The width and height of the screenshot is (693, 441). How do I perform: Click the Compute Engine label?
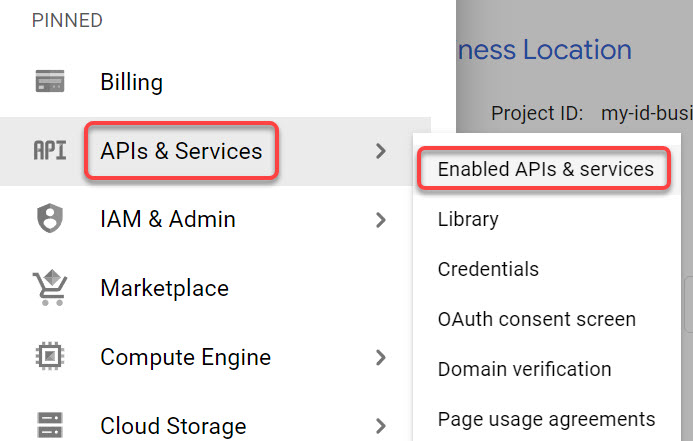pos(185,357)
